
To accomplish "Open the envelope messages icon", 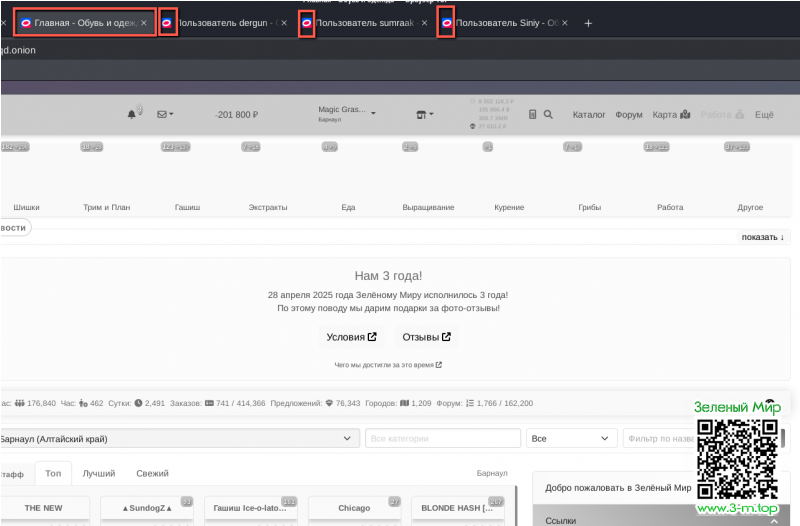I will (x=166, y=114).
